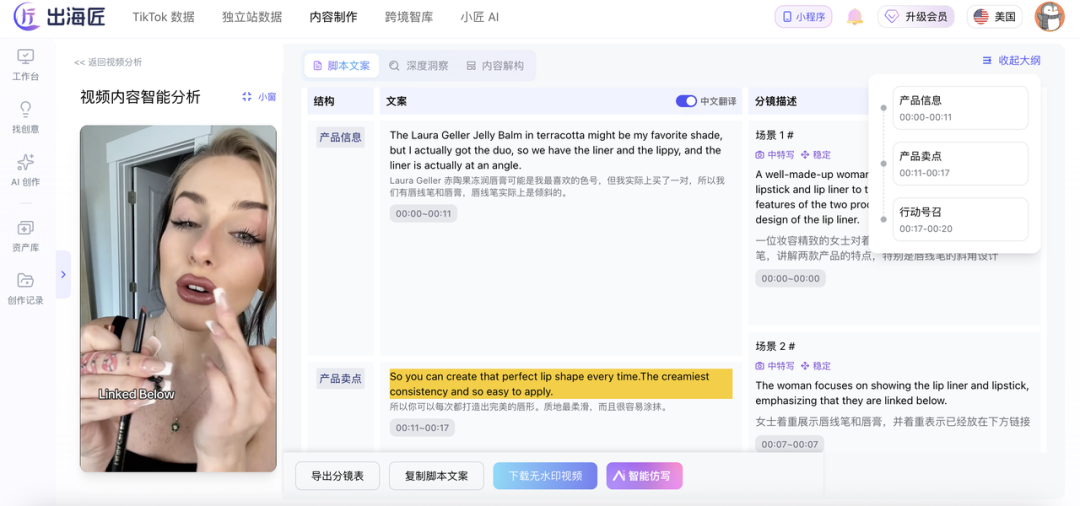Open the 内容制作 menu

click(333, 17)
